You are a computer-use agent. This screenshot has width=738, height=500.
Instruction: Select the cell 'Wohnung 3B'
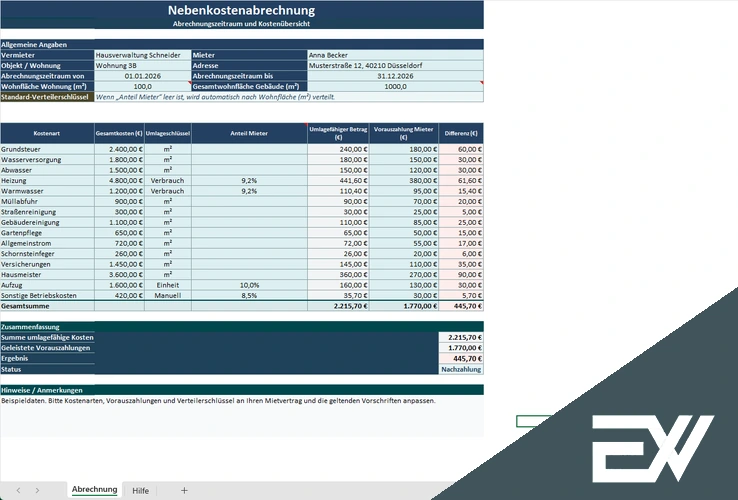point(143,65)
